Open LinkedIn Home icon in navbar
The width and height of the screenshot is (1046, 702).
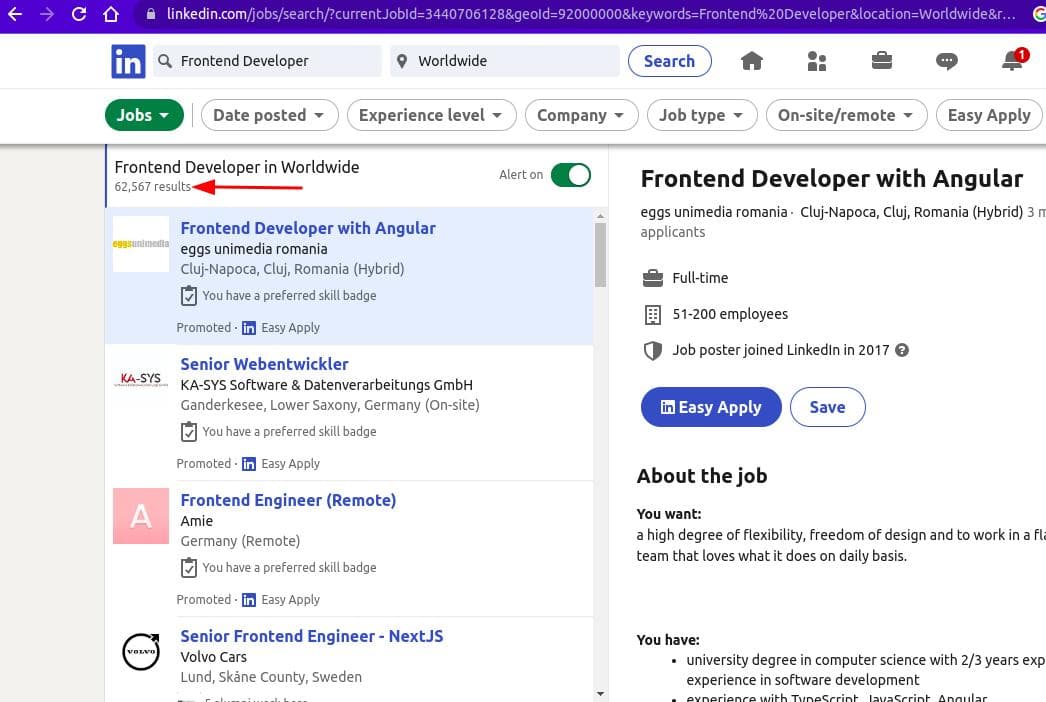click(752, 61)
